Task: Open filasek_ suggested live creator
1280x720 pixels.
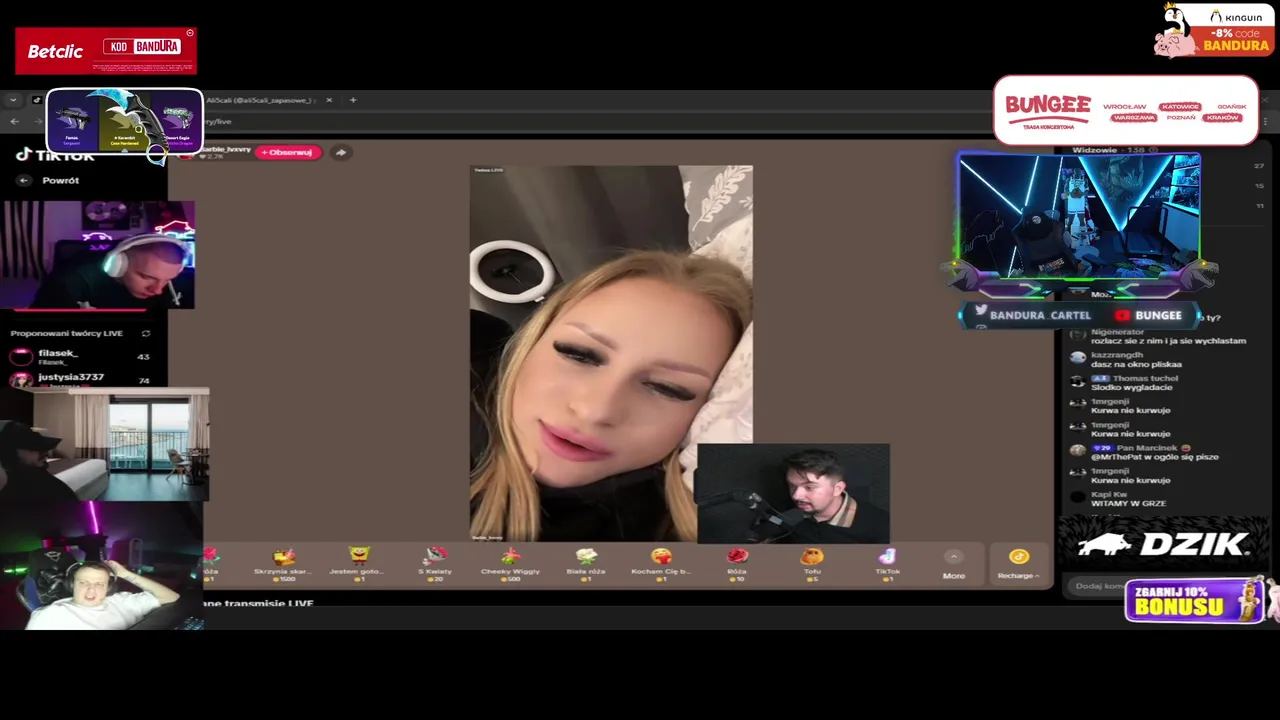Action: (80, 357)
